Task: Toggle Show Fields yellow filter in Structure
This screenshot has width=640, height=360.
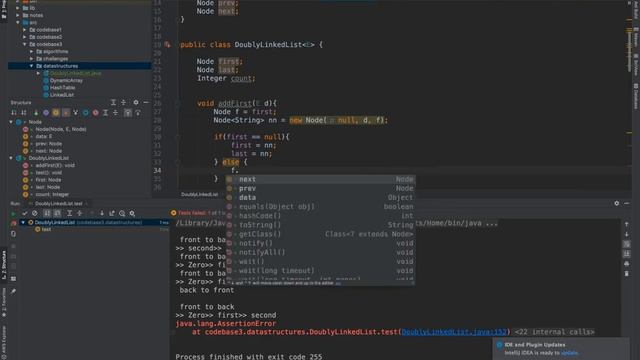Action: pos(56,112)
